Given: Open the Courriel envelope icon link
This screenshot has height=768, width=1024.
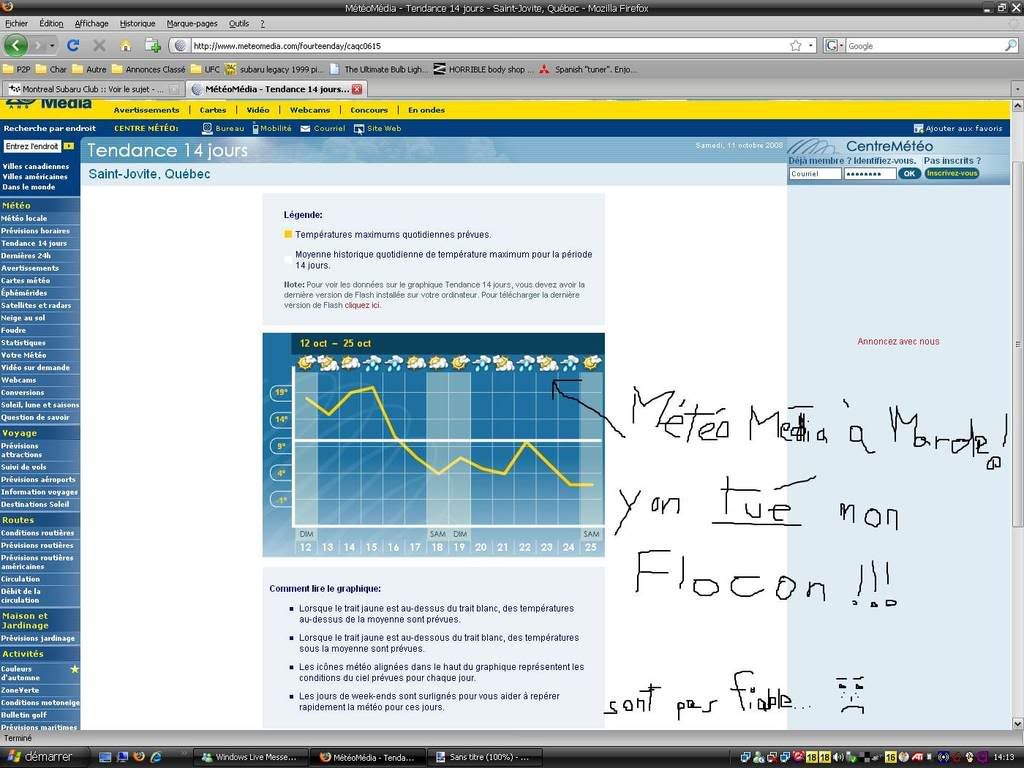Looking at the screenshot, I should (x=305, y=129).
